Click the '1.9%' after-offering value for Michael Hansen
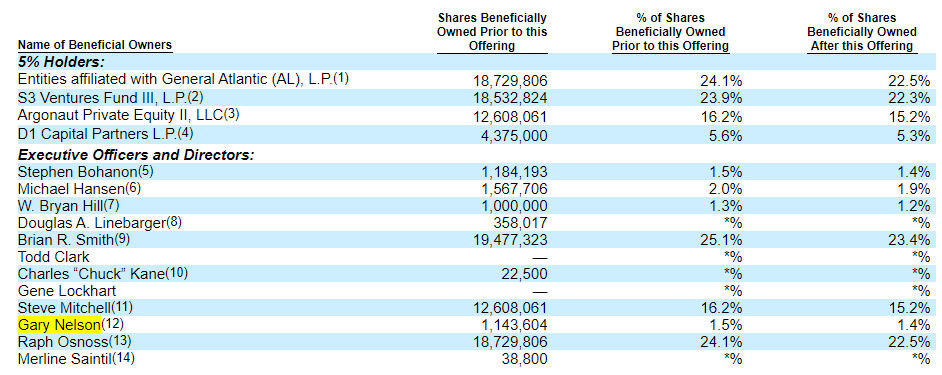This screenshot has height=375, width=942. (915, 189)
